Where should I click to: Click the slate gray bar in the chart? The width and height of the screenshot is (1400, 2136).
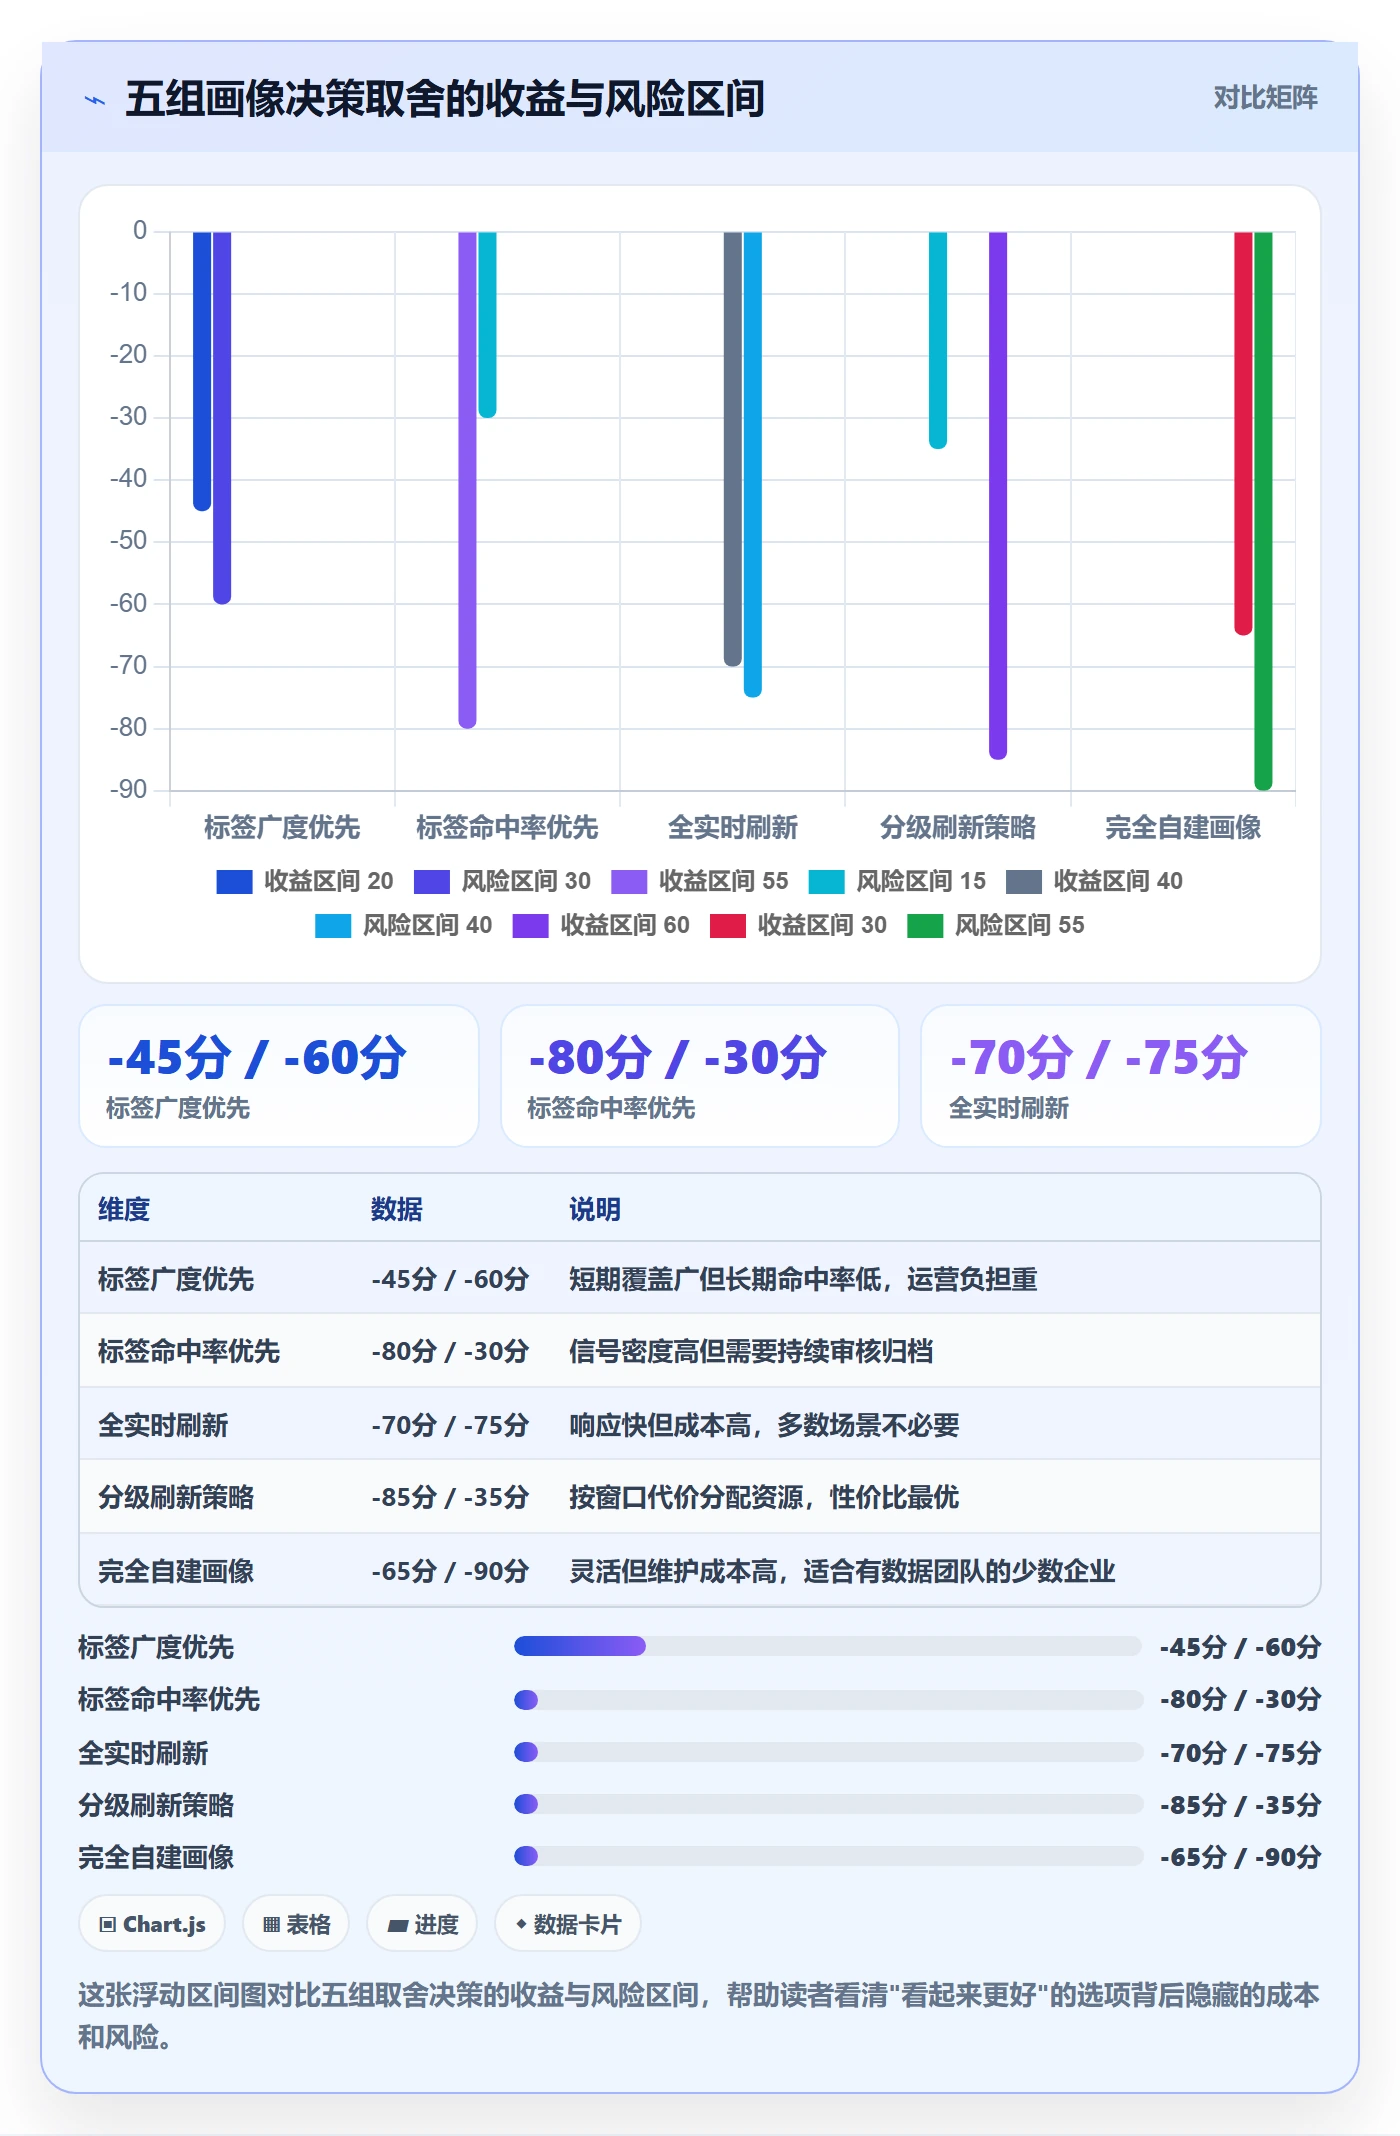(x=733, y=449)
